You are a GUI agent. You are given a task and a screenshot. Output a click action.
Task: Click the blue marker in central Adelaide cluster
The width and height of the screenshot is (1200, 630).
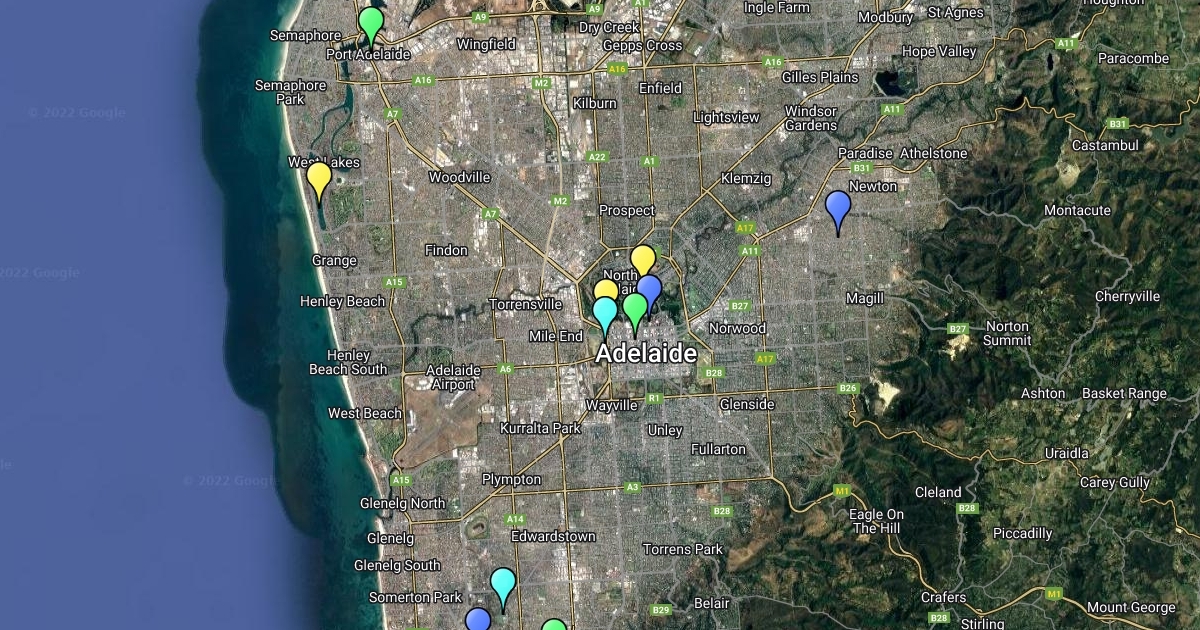(x=651, y=289)
